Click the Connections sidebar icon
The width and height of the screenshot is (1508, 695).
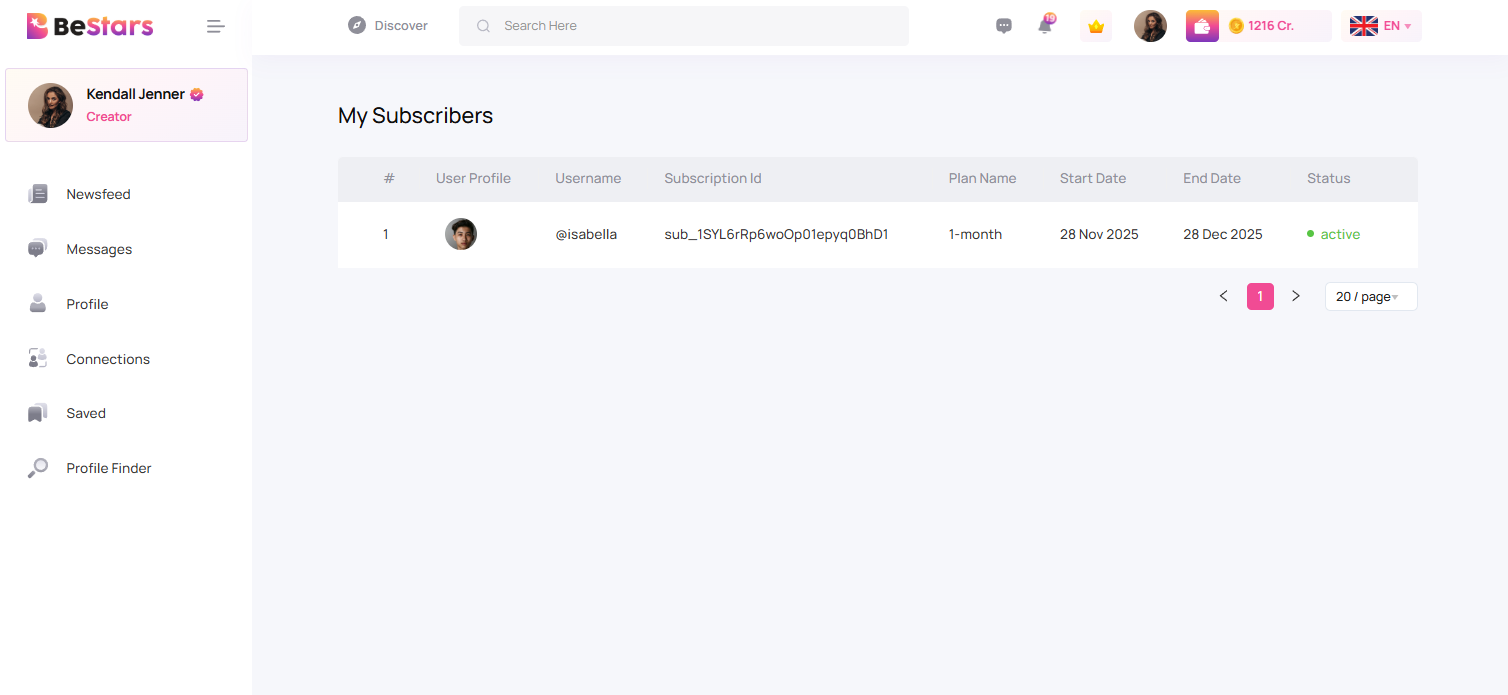(x=37, y=358)
